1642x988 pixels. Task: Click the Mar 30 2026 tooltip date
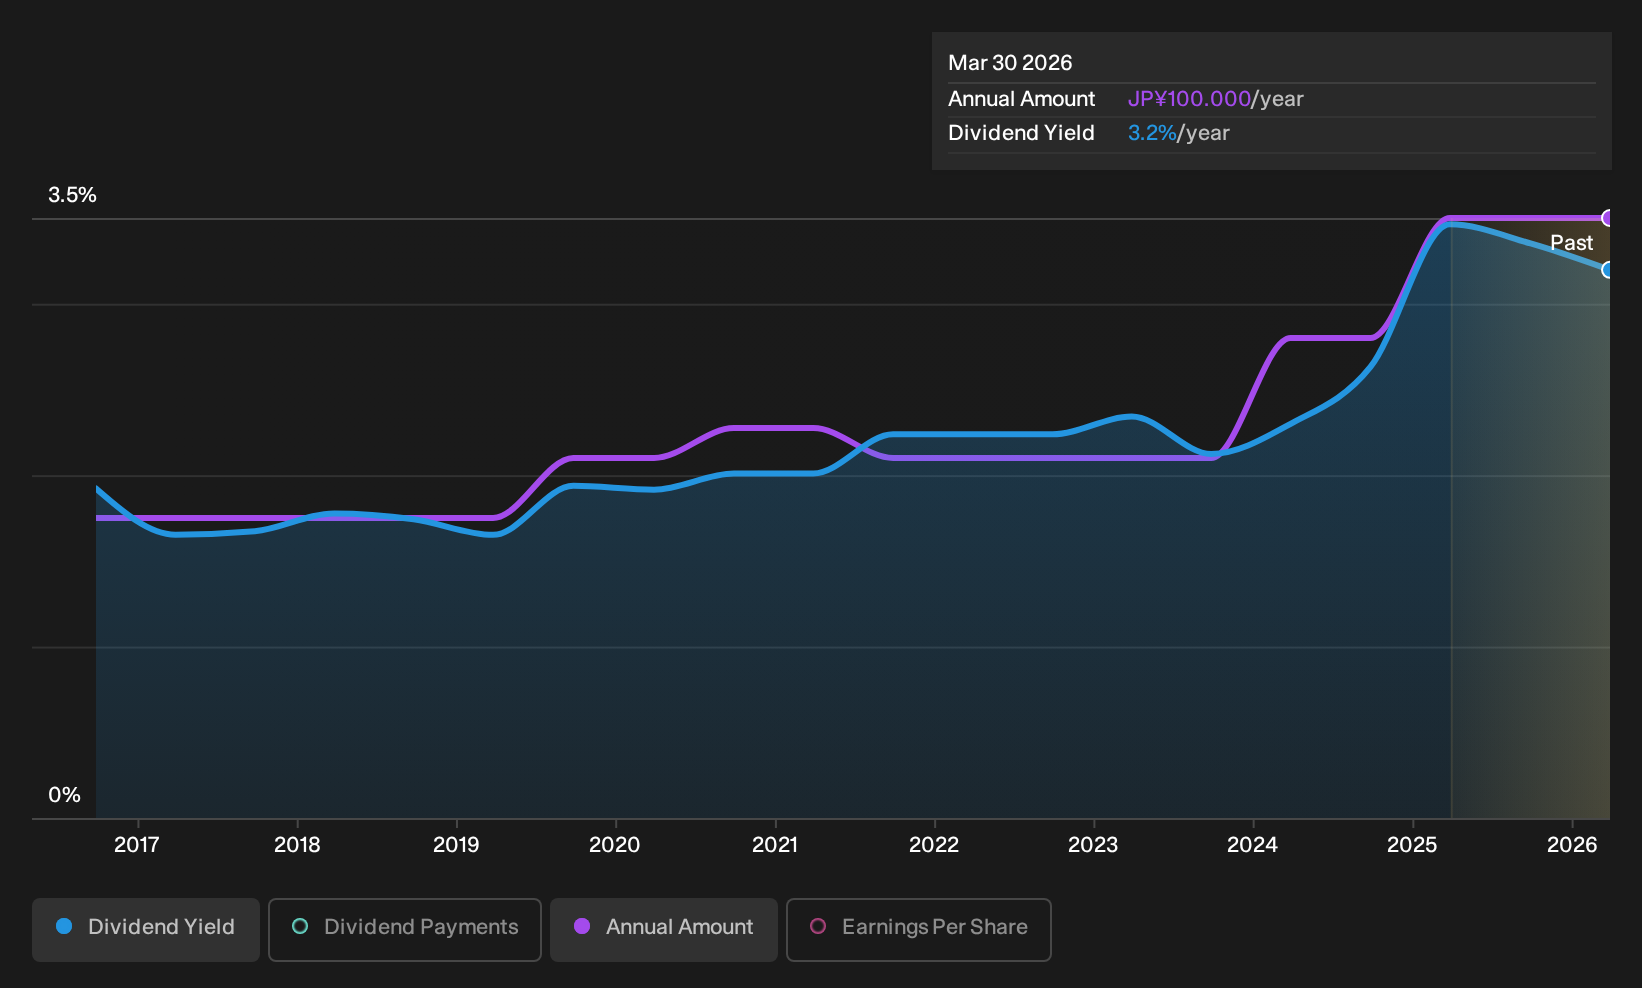point(1010,63)
